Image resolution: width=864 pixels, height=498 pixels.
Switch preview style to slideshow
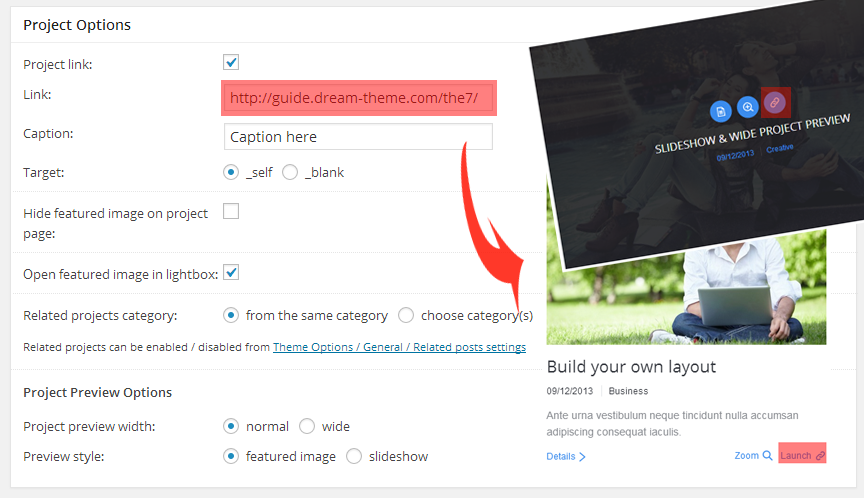354,456
